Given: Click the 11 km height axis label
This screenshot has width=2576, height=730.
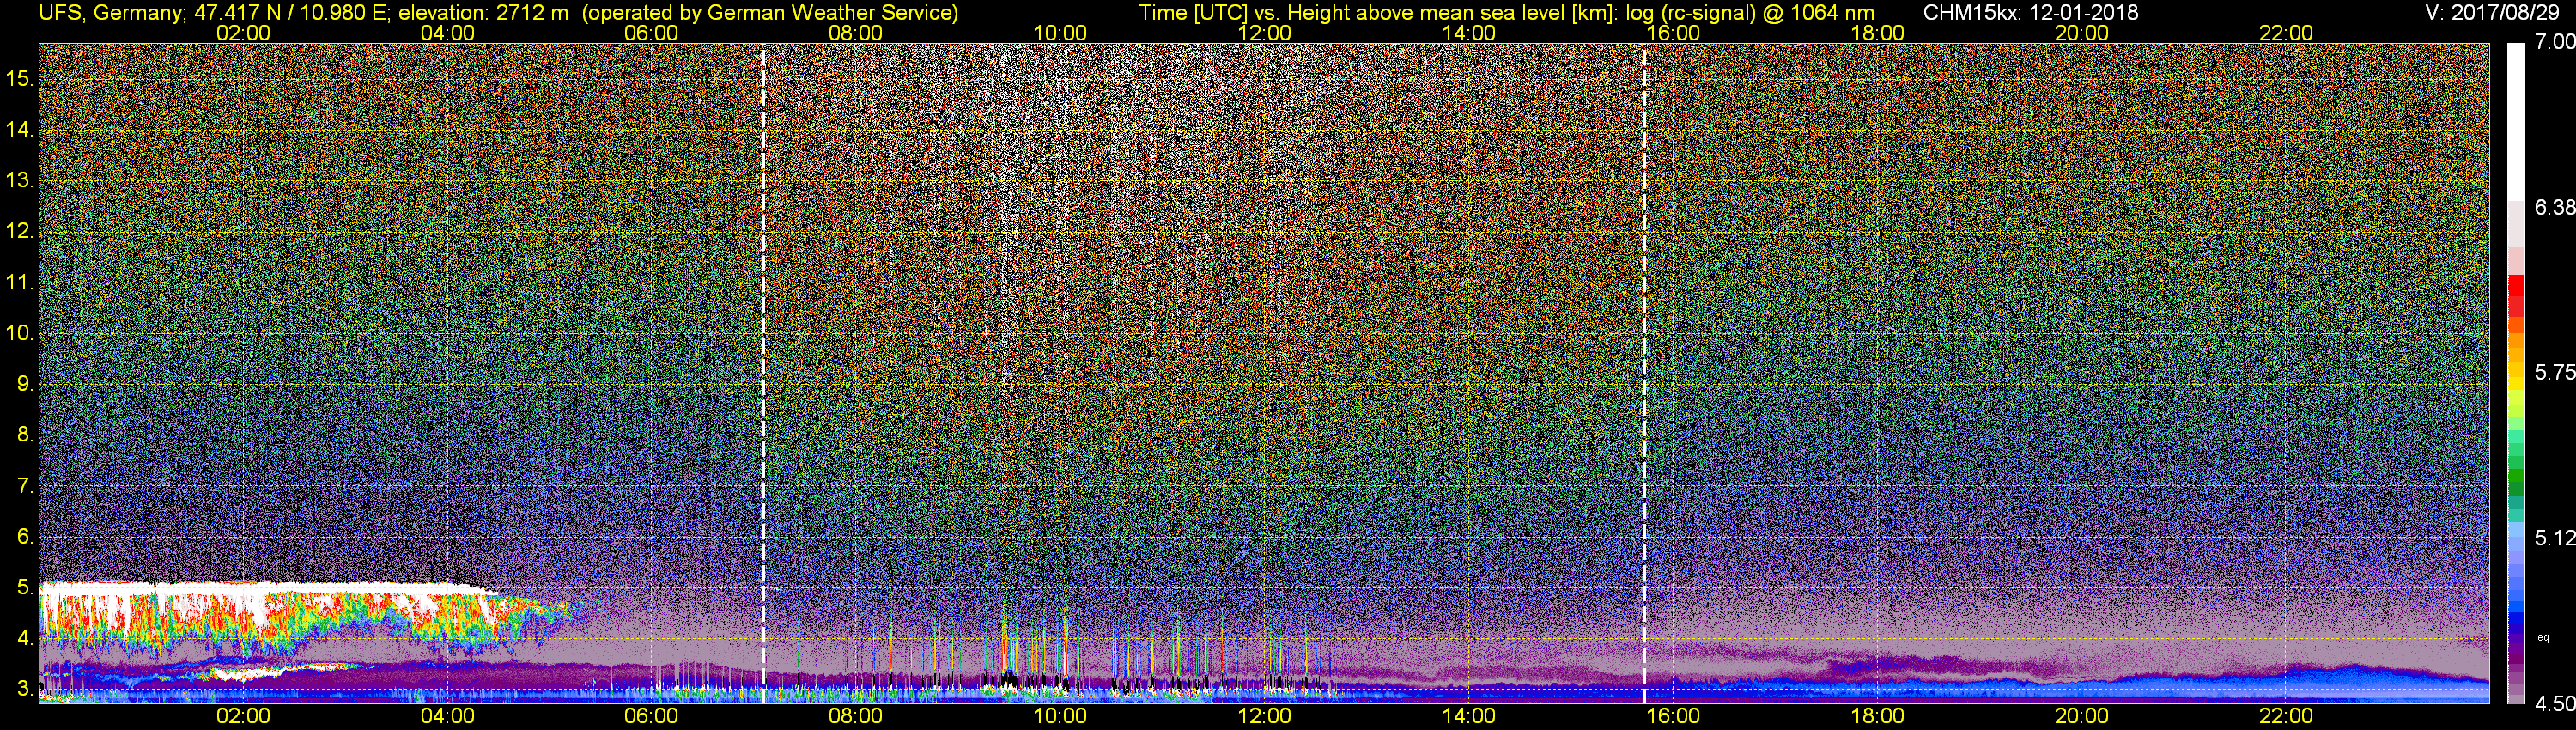Looking at the screenshot, I should tap(19, 282).
